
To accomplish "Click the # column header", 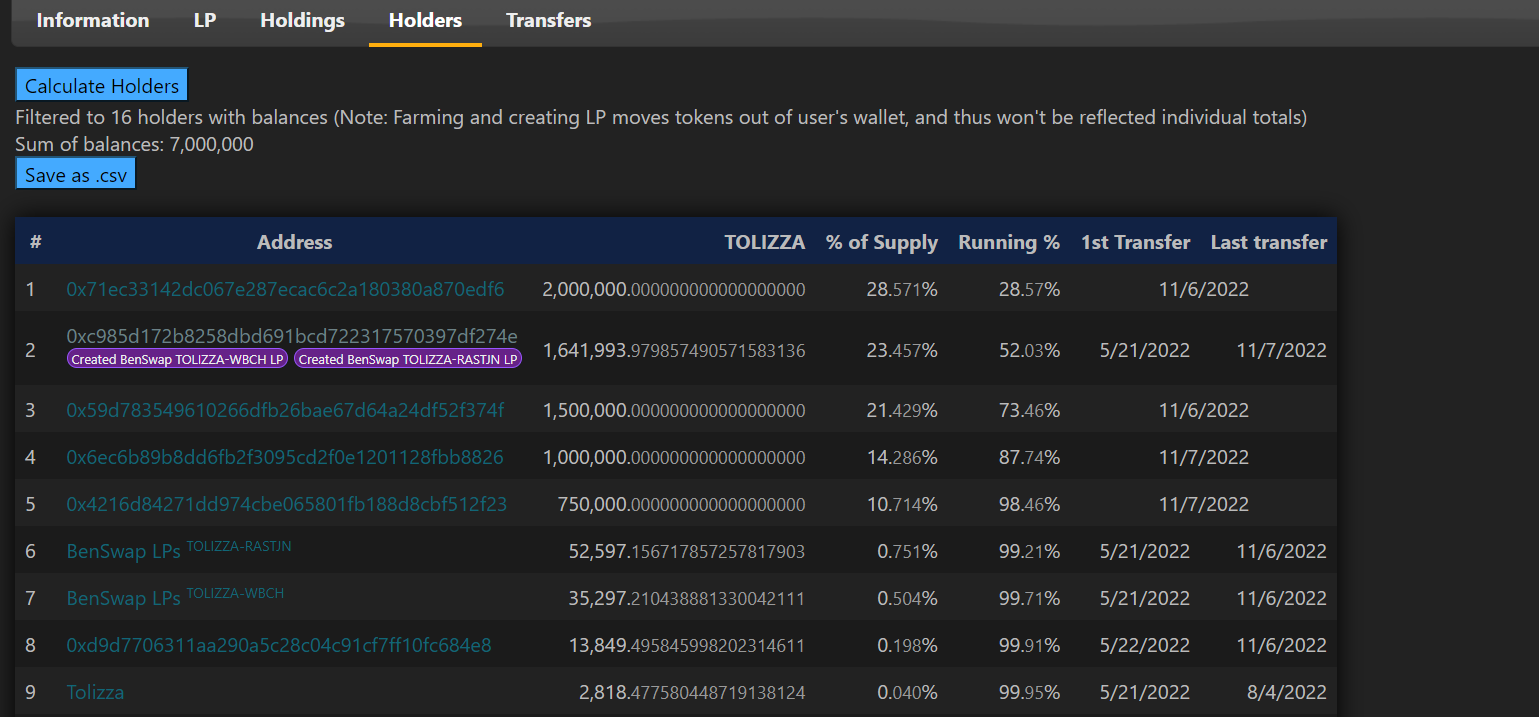I will (36, 242).
